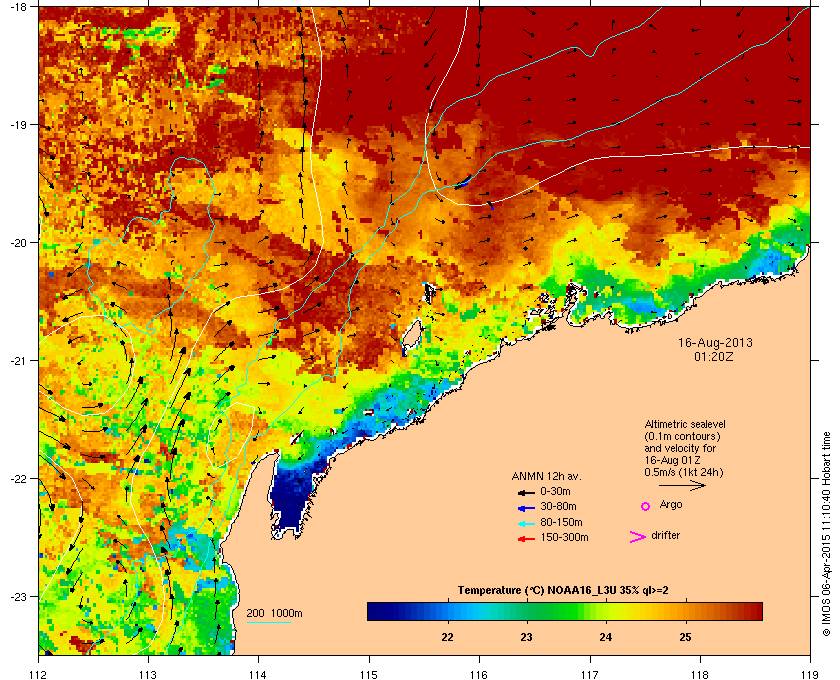Click the blue 30-80m legend arrow
Viewport: 840px width, 680px height.
(x=526, y=507)
